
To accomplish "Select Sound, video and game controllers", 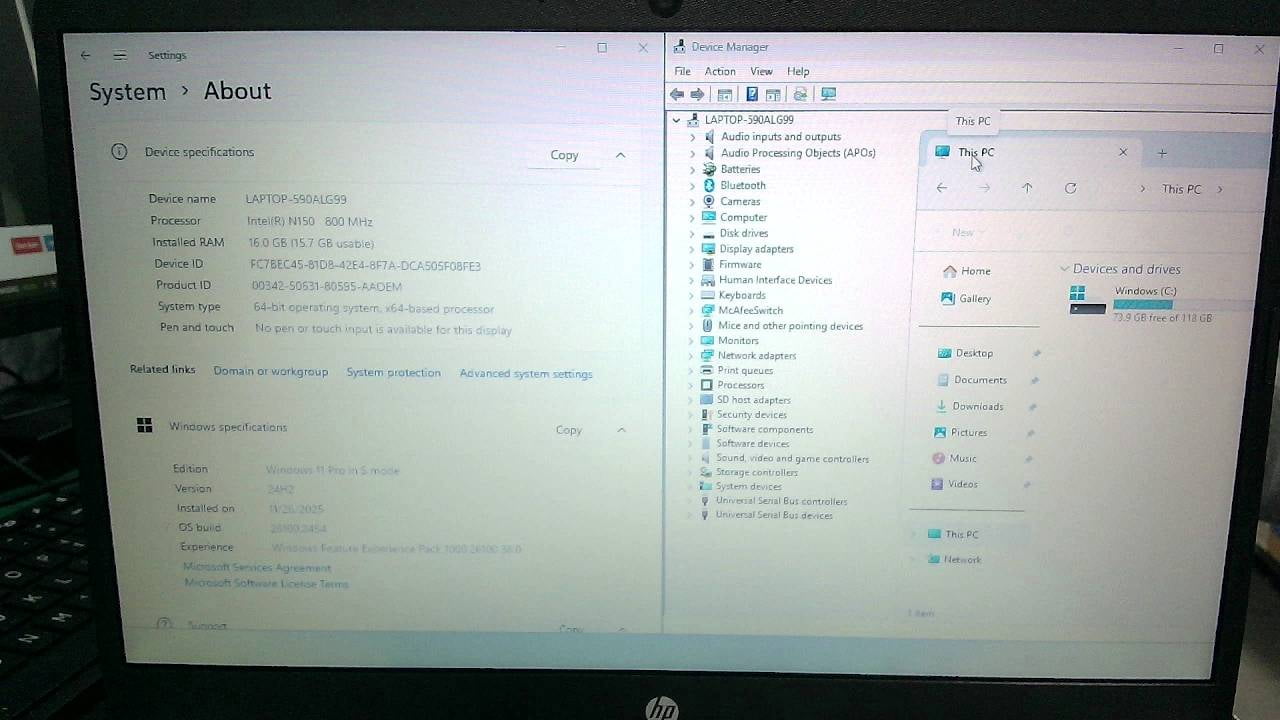I will pyautogui.click(x=792, y=459).
